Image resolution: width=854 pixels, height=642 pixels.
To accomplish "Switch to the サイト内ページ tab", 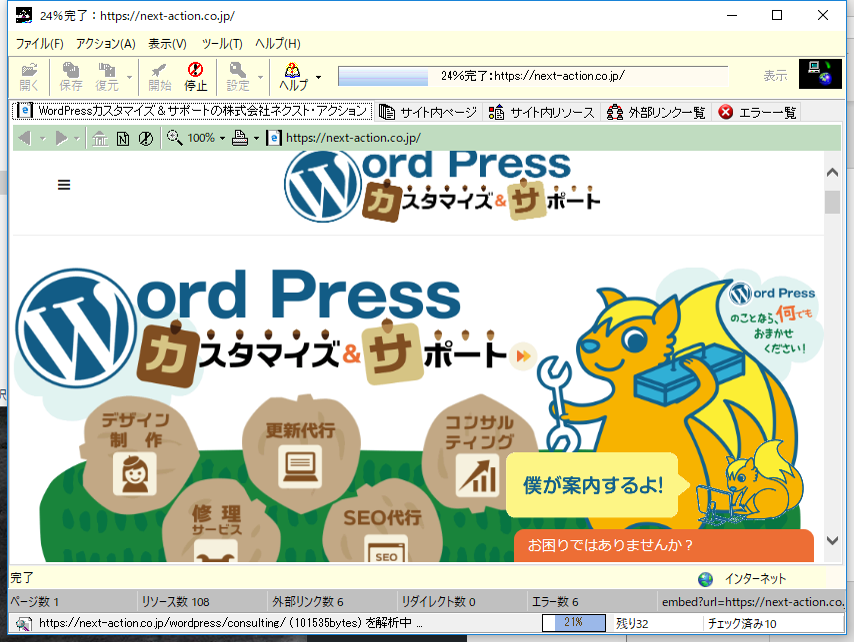I will click(x=428, y=112).
